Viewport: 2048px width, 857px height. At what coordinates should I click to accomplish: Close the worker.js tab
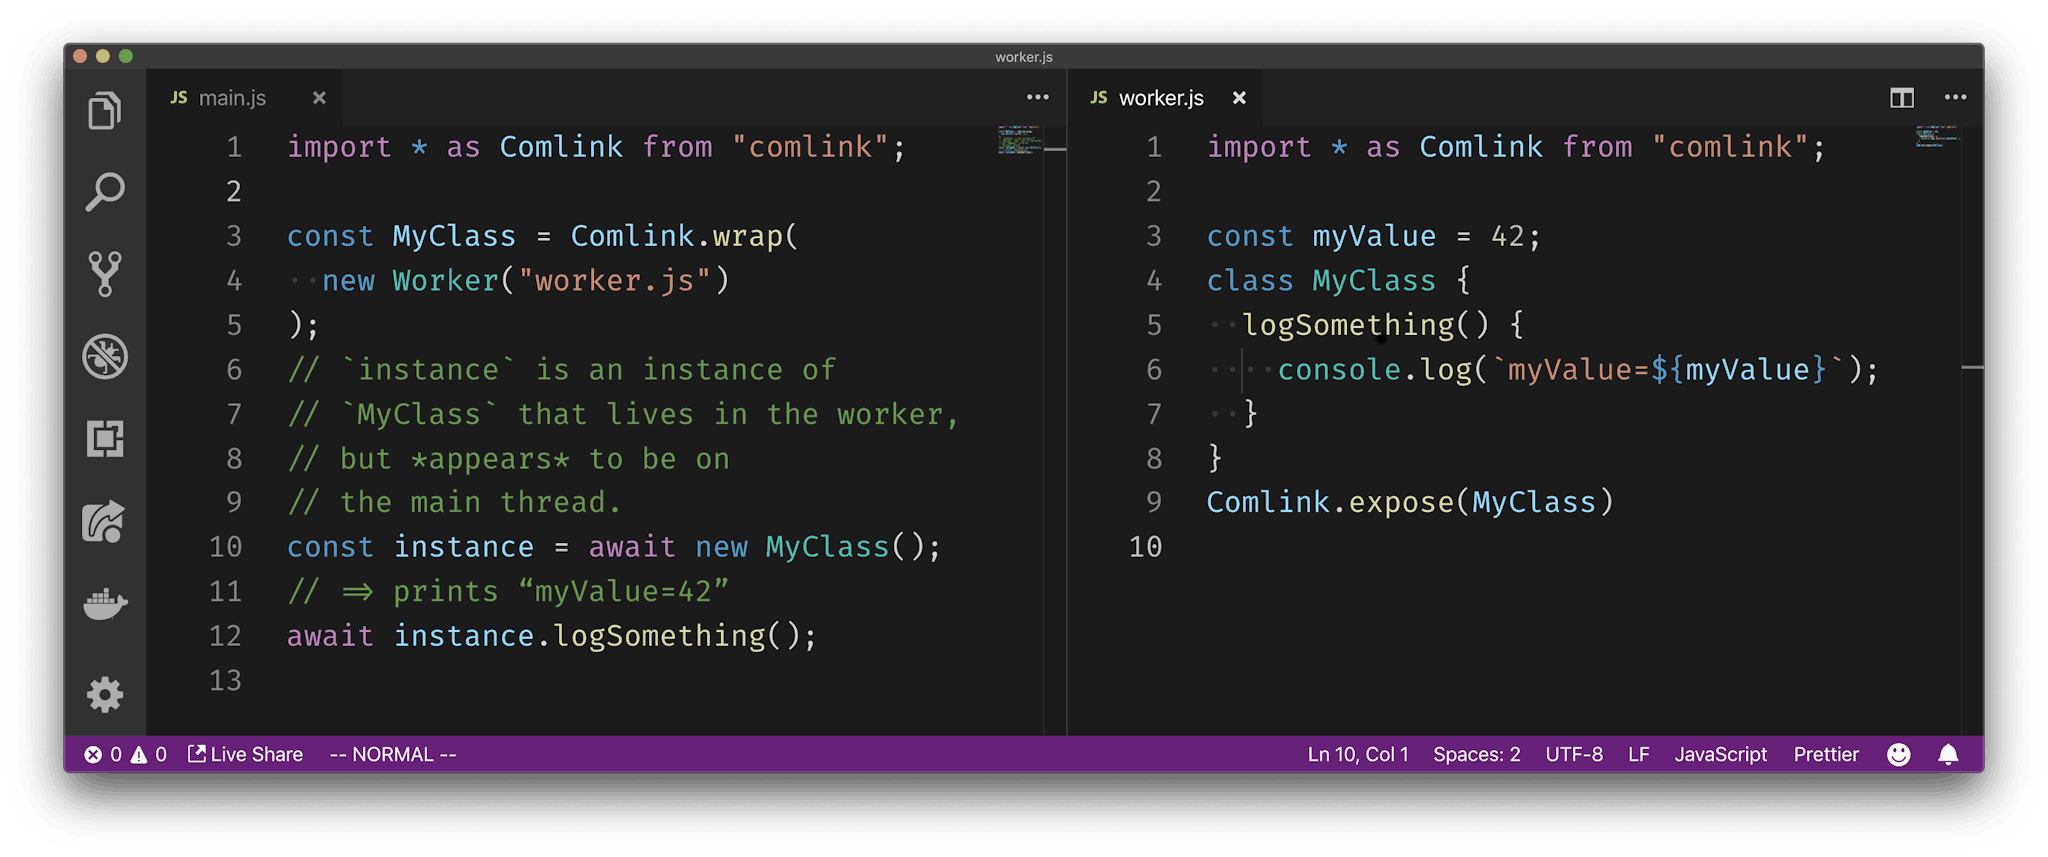point(1239,98)
